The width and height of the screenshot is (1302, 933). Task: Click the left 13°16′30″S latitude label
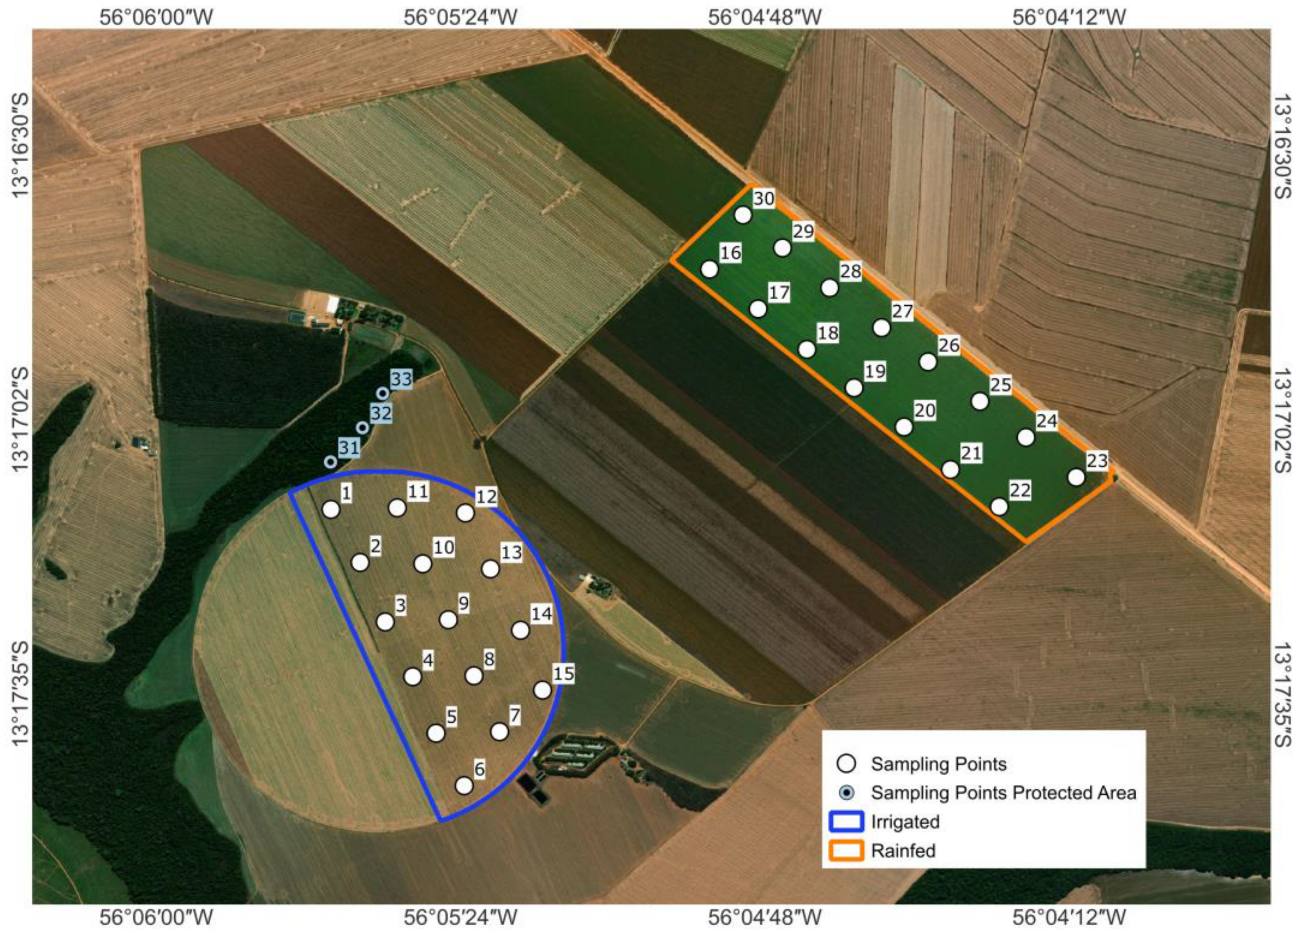[18, 145]
